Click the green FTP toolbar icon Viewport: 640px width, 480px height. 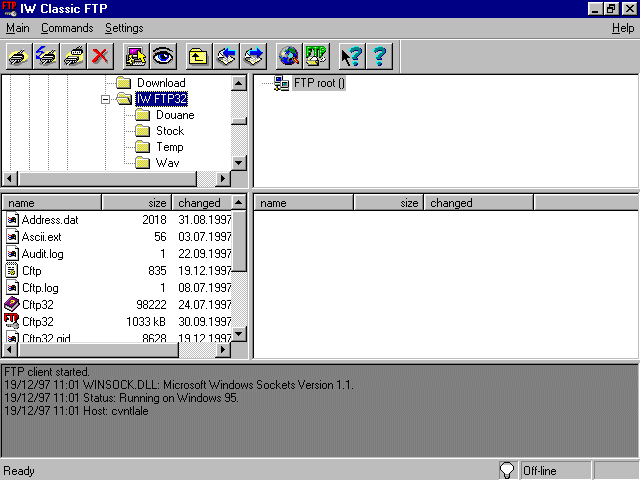[316, 55]
